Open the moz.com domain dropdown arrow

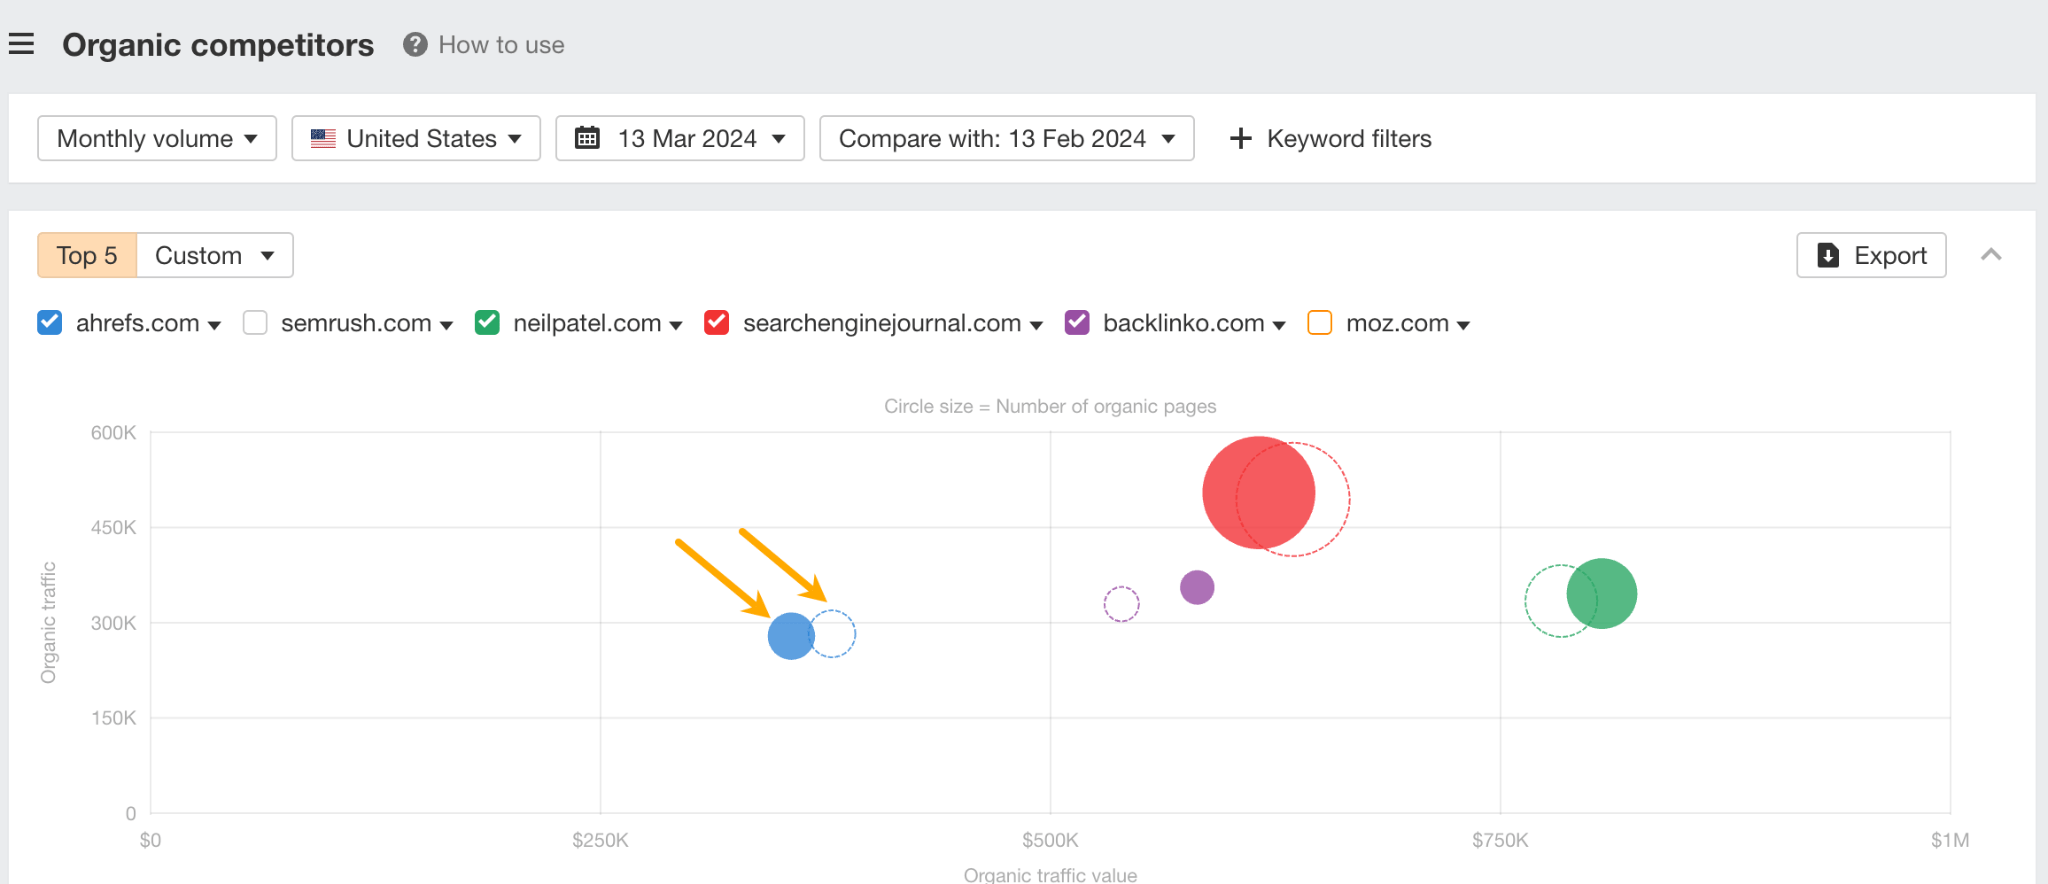(1463, 325)
